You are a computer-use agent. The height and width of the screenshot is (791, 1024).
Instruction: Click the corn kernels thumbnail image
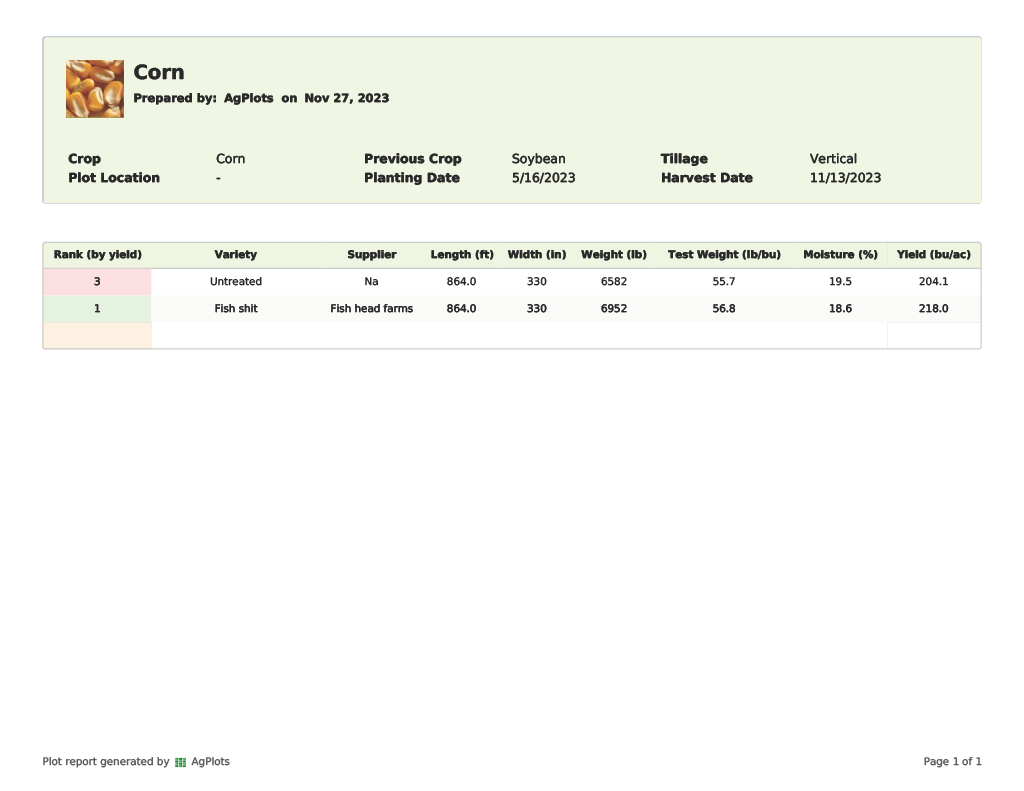pos(95,89)
